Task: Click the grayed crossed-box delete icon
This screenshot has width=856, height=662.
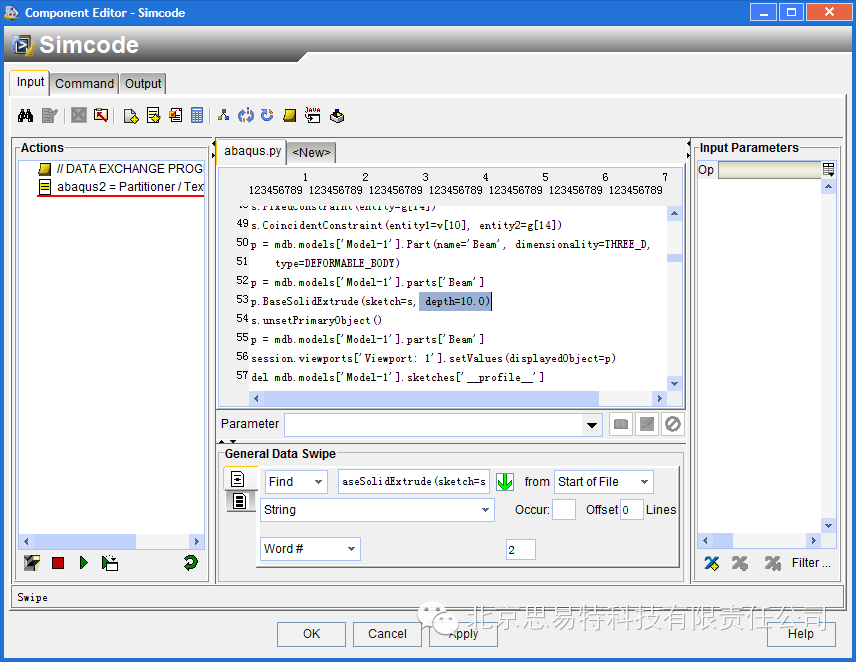Action: point(79,115)
